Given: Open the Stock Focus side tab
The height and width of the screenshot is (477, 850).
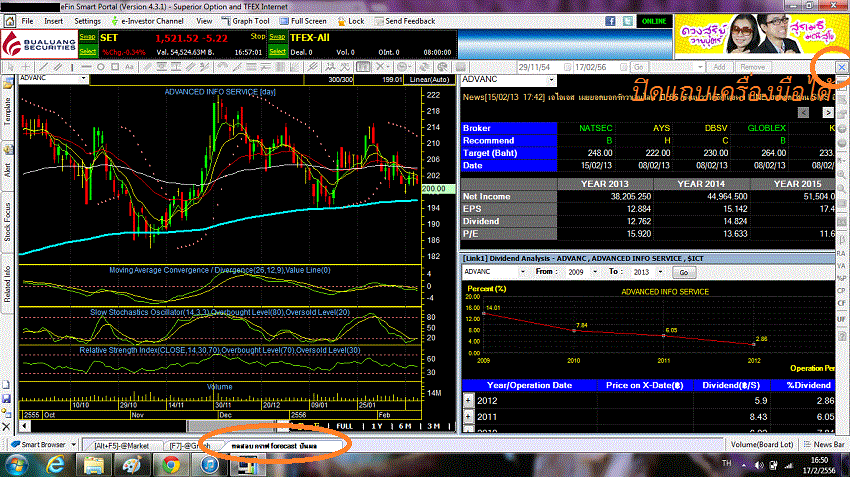Looking at the screenshot, I should (7, 222).
